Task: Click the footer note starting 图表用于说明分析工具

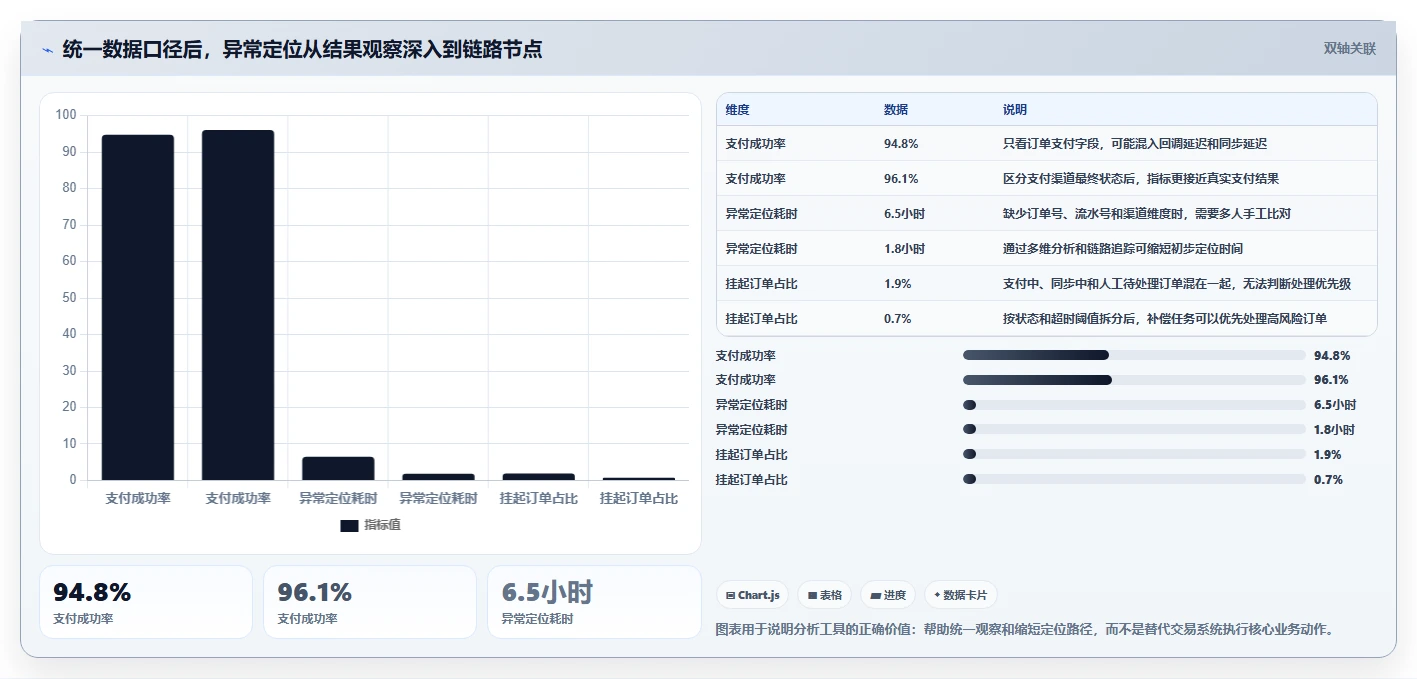Action: 1026,630
